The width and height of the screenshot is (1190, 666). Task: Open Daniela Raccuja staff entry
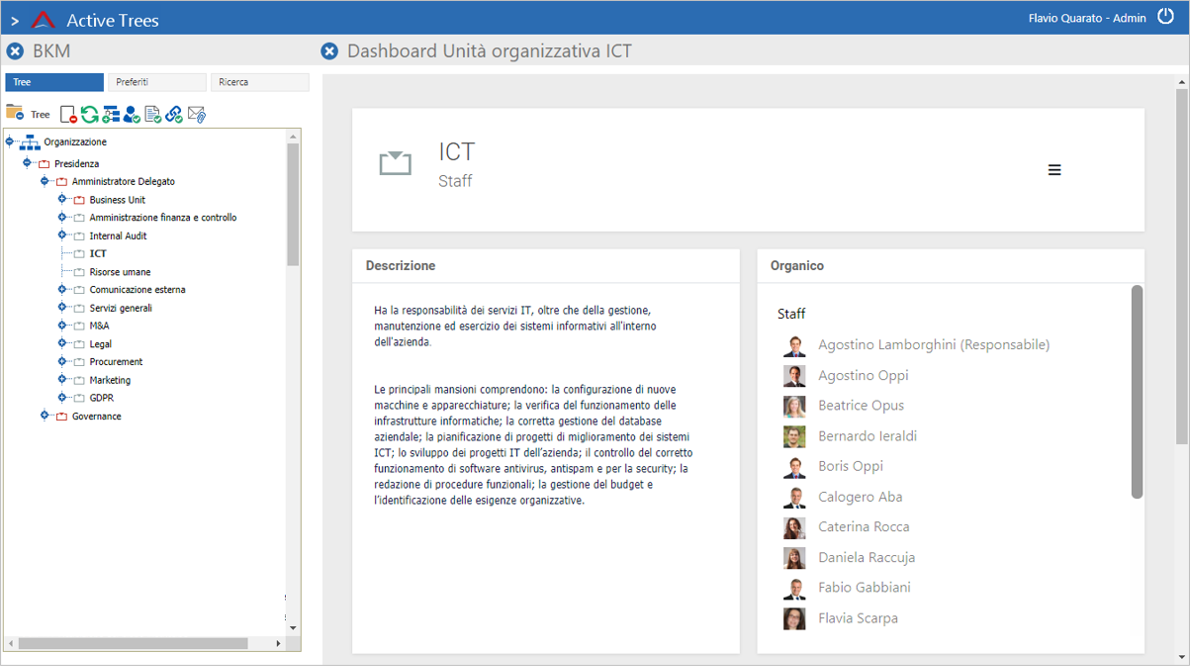[867, 558]
